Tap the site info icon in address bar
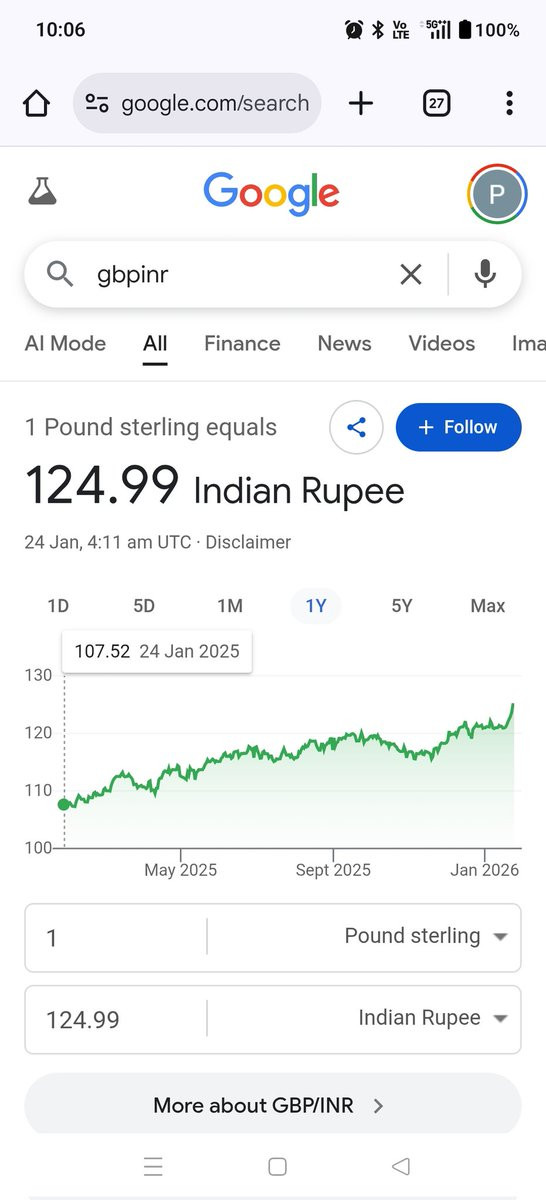 [x=97, y=103]
